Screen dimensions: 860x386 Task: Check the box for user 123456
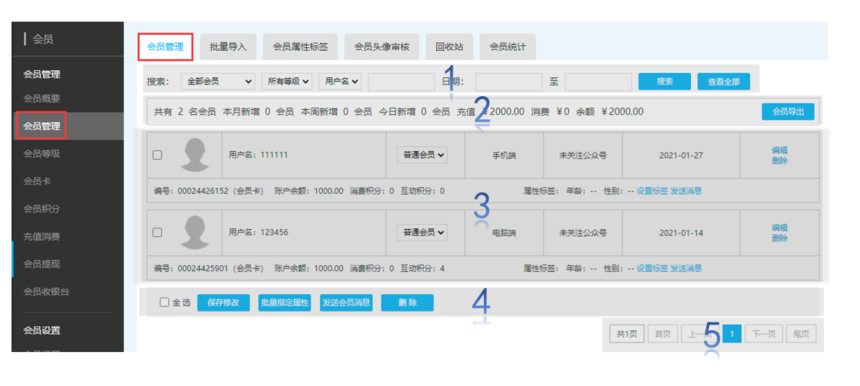pyautogui.click(x=157, y=232)
